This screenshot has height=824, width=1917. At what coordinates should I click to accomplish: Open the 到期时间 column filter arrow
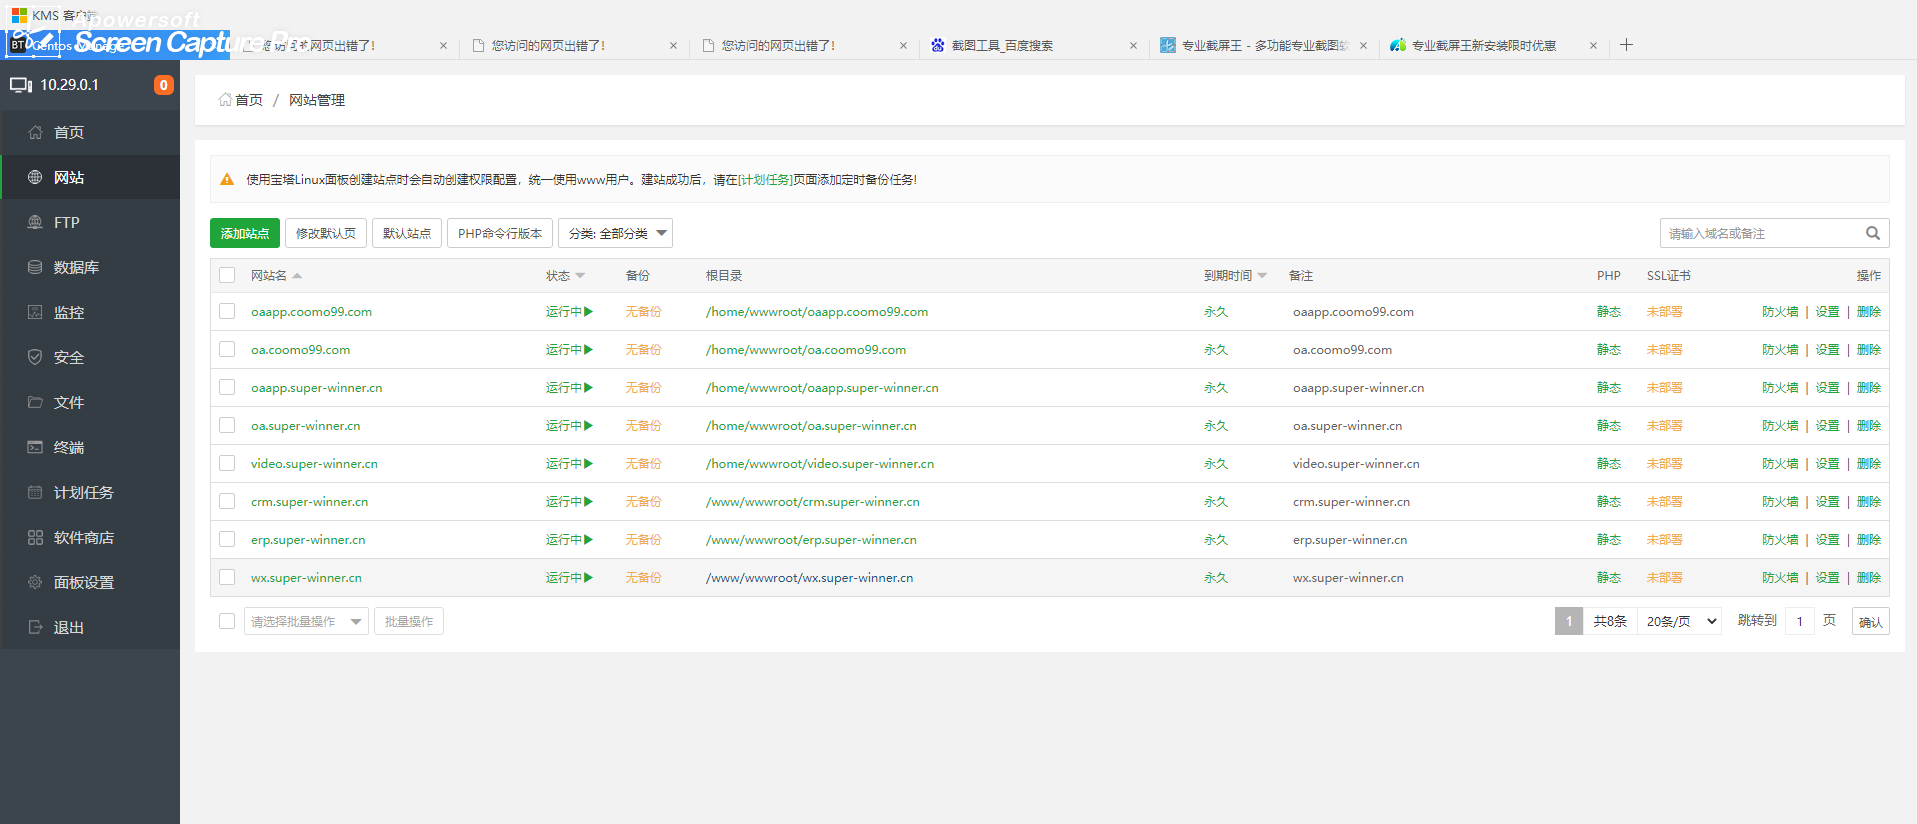coord(1262,276)
